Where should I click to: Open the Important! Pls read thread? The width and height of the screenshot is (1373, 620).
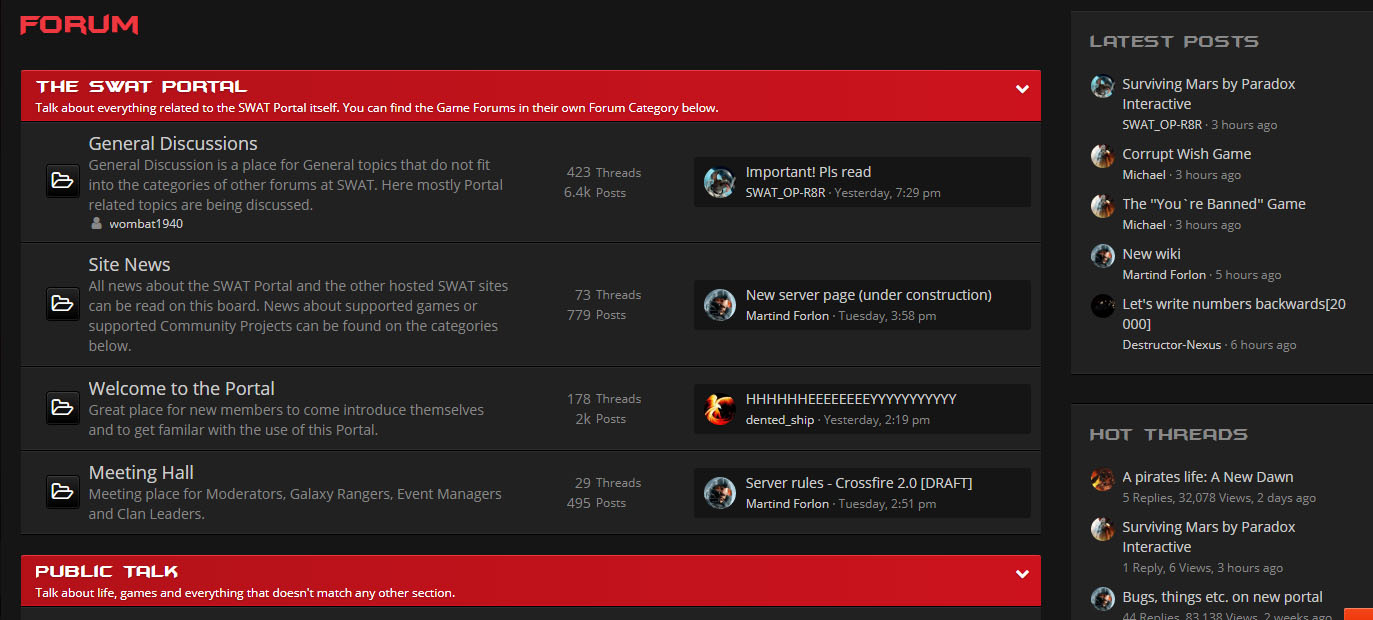[808, 172]
